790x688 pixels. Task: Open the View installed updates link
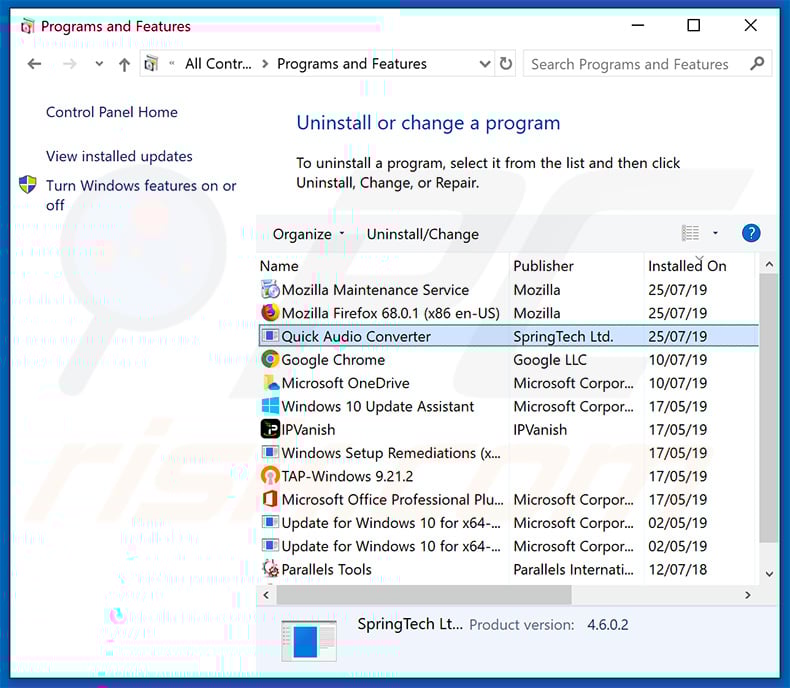click(119, 156)
